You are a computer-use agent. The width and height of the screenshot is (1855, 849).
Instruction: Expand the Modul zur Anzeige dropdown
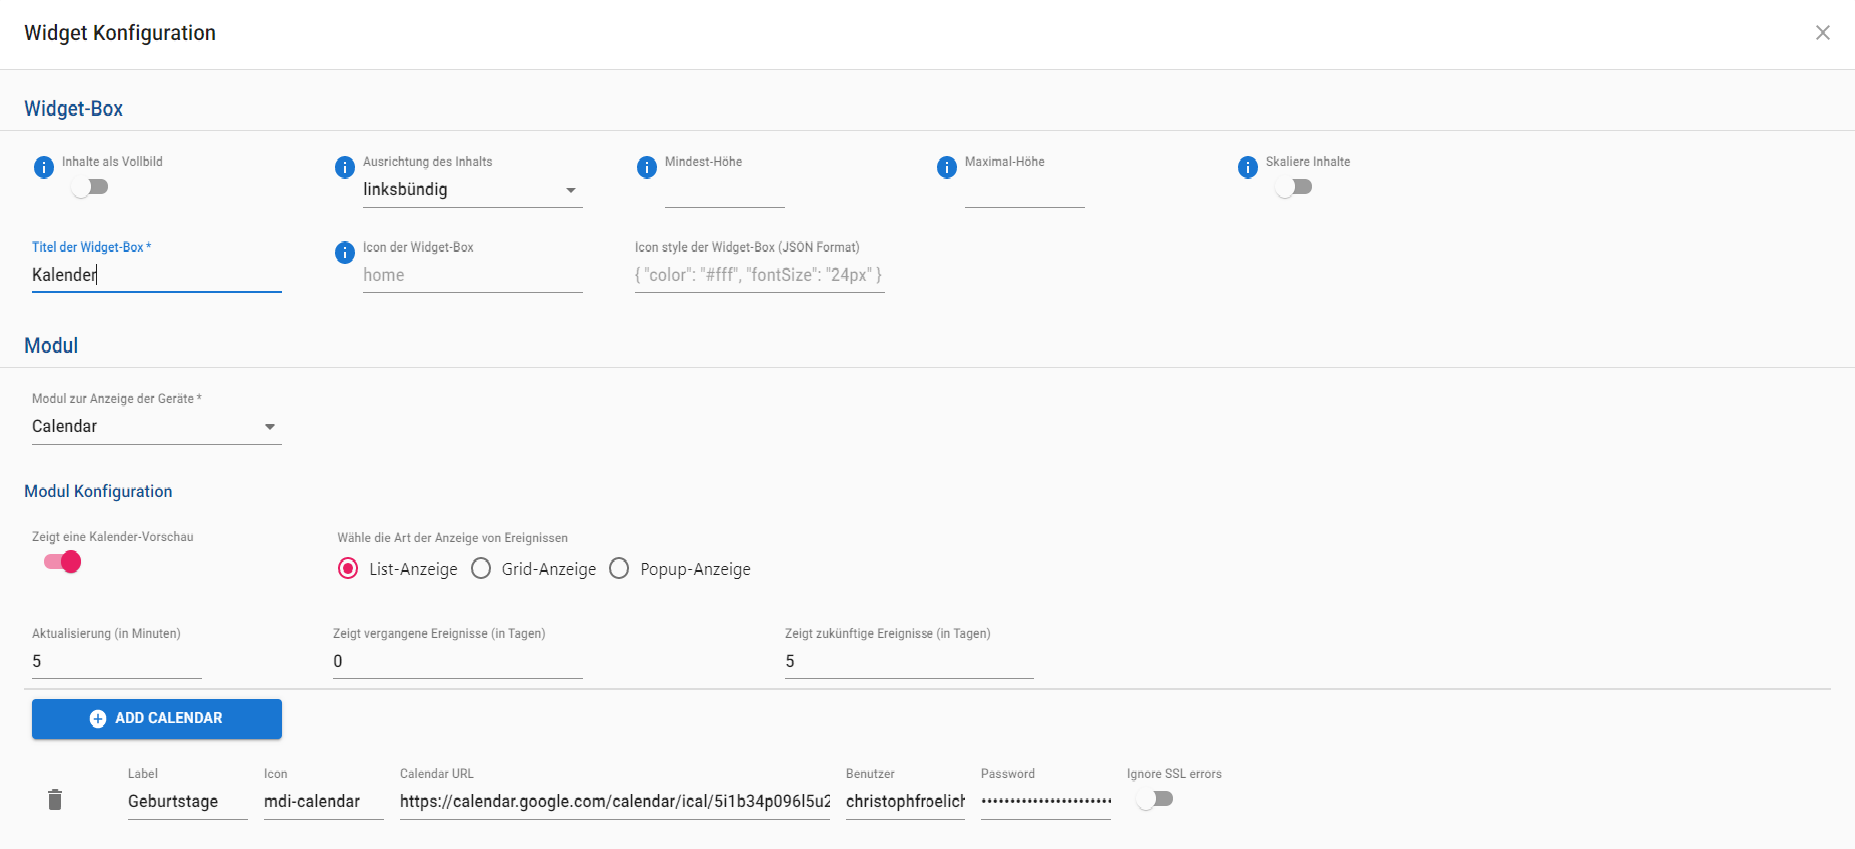click(156, 427)
